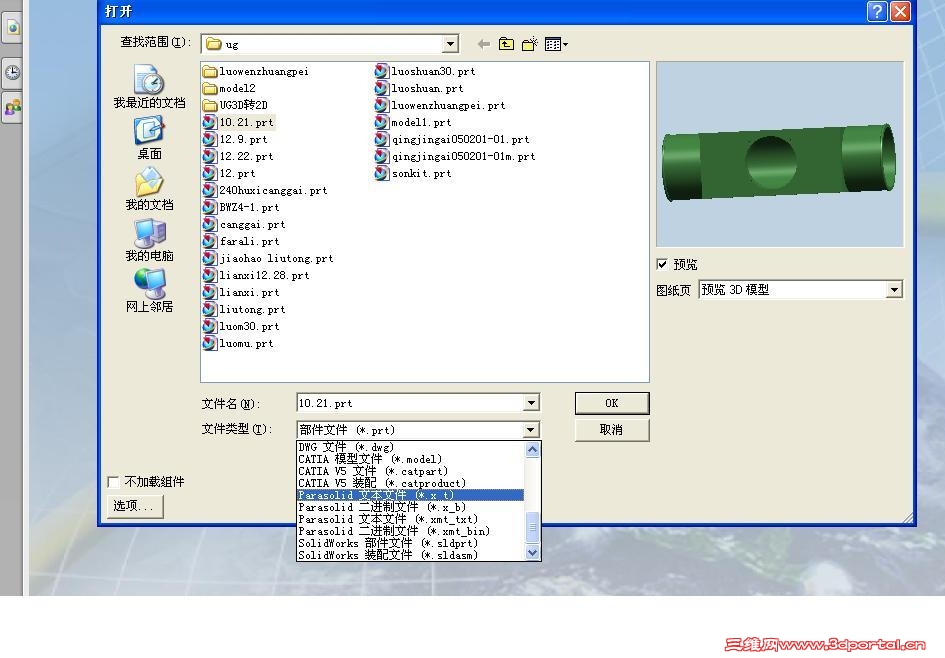Choose SolidWorks 部件文件 (*.sldprt) type
945x658 pixels.
click(x=410, y=544)
